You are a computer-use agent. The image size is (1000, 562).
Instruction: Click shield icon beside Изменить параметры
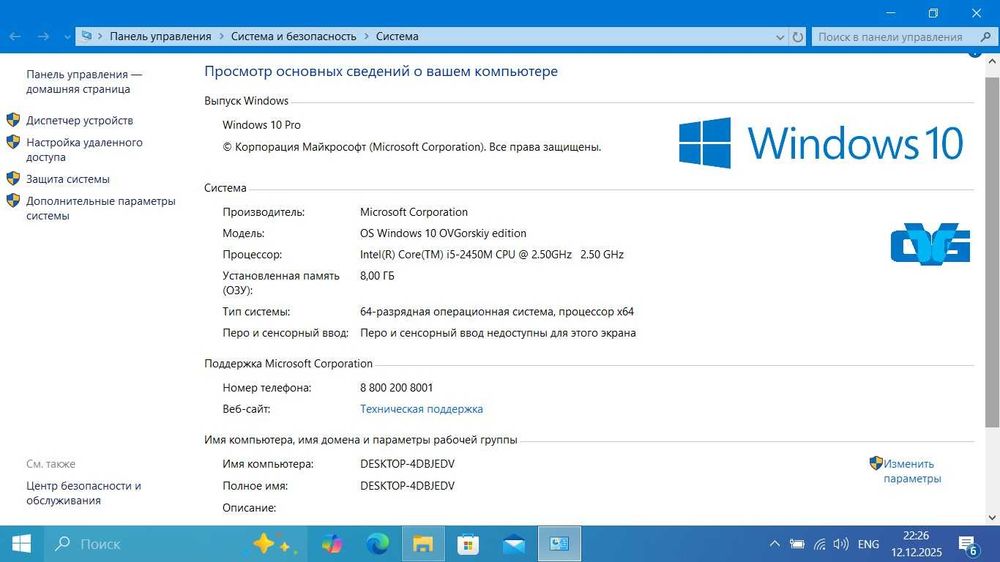876,463
